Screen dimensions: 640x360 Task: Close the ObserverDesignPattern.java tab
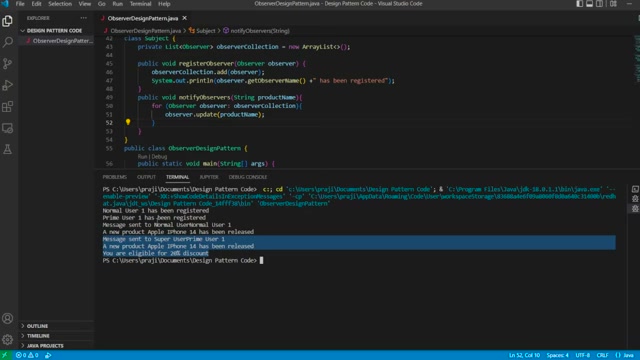tap(184, 18)
